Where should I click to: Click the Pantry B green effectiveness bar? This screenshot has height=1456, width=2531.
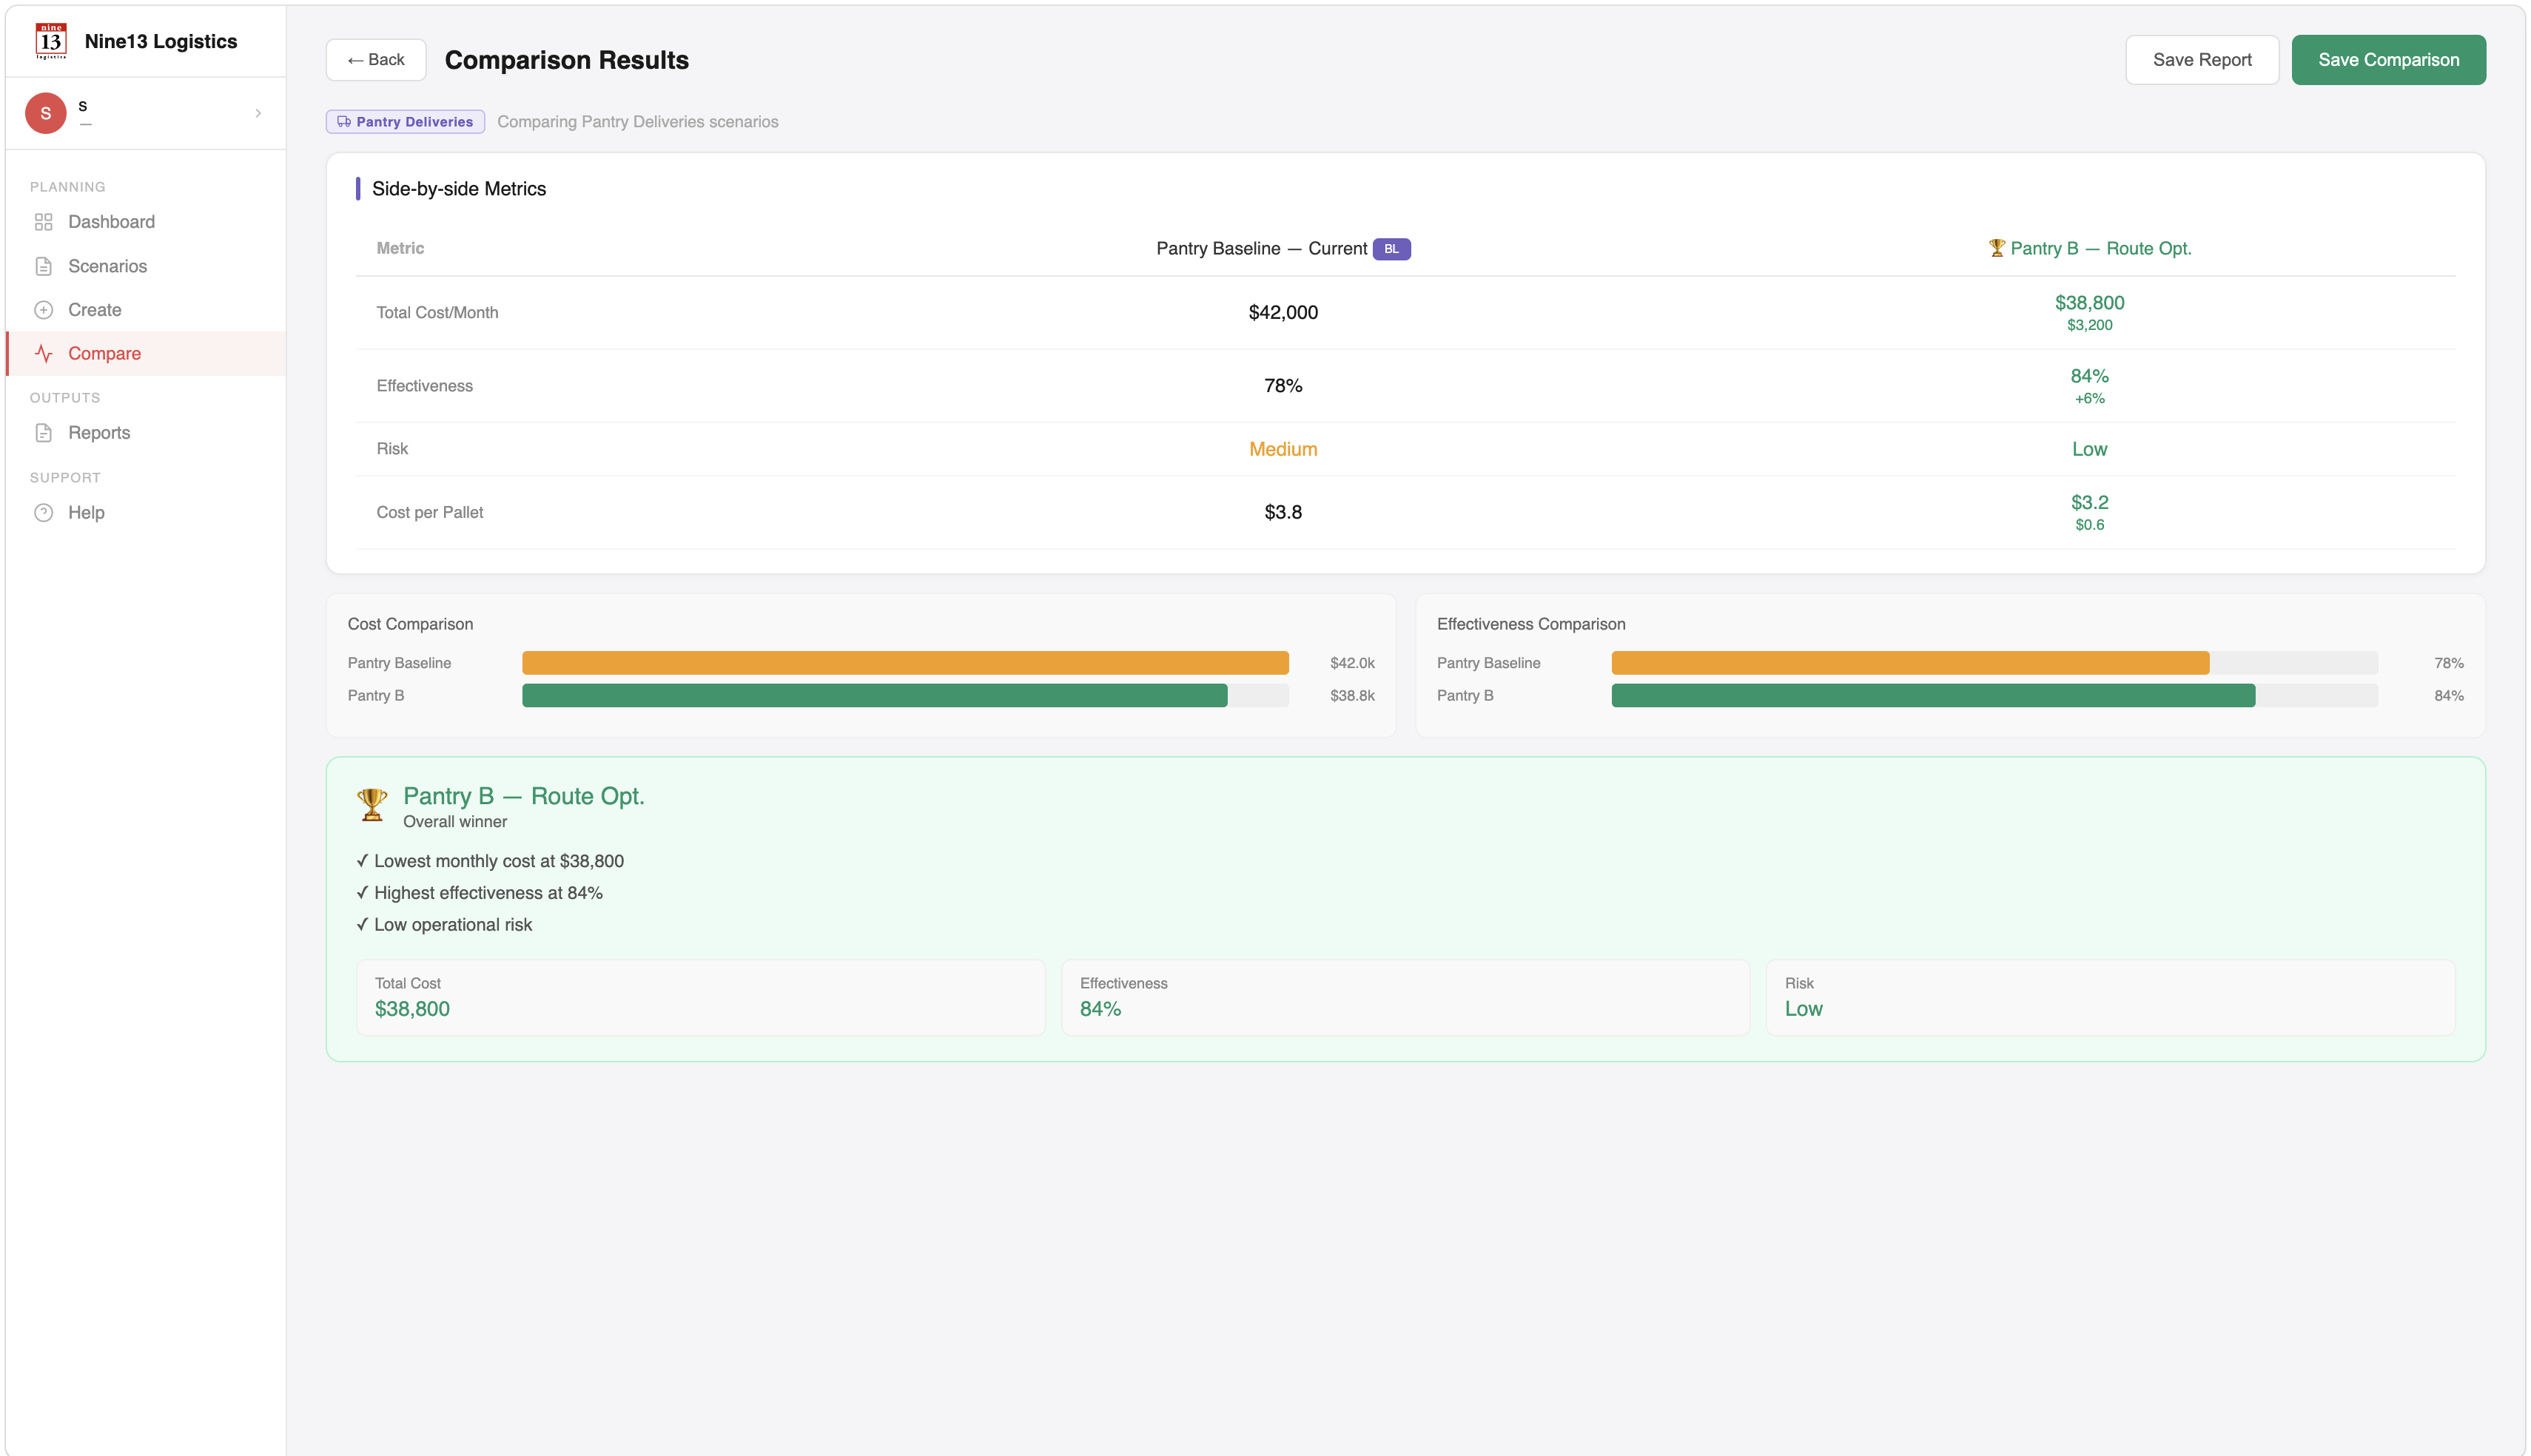1933,696
